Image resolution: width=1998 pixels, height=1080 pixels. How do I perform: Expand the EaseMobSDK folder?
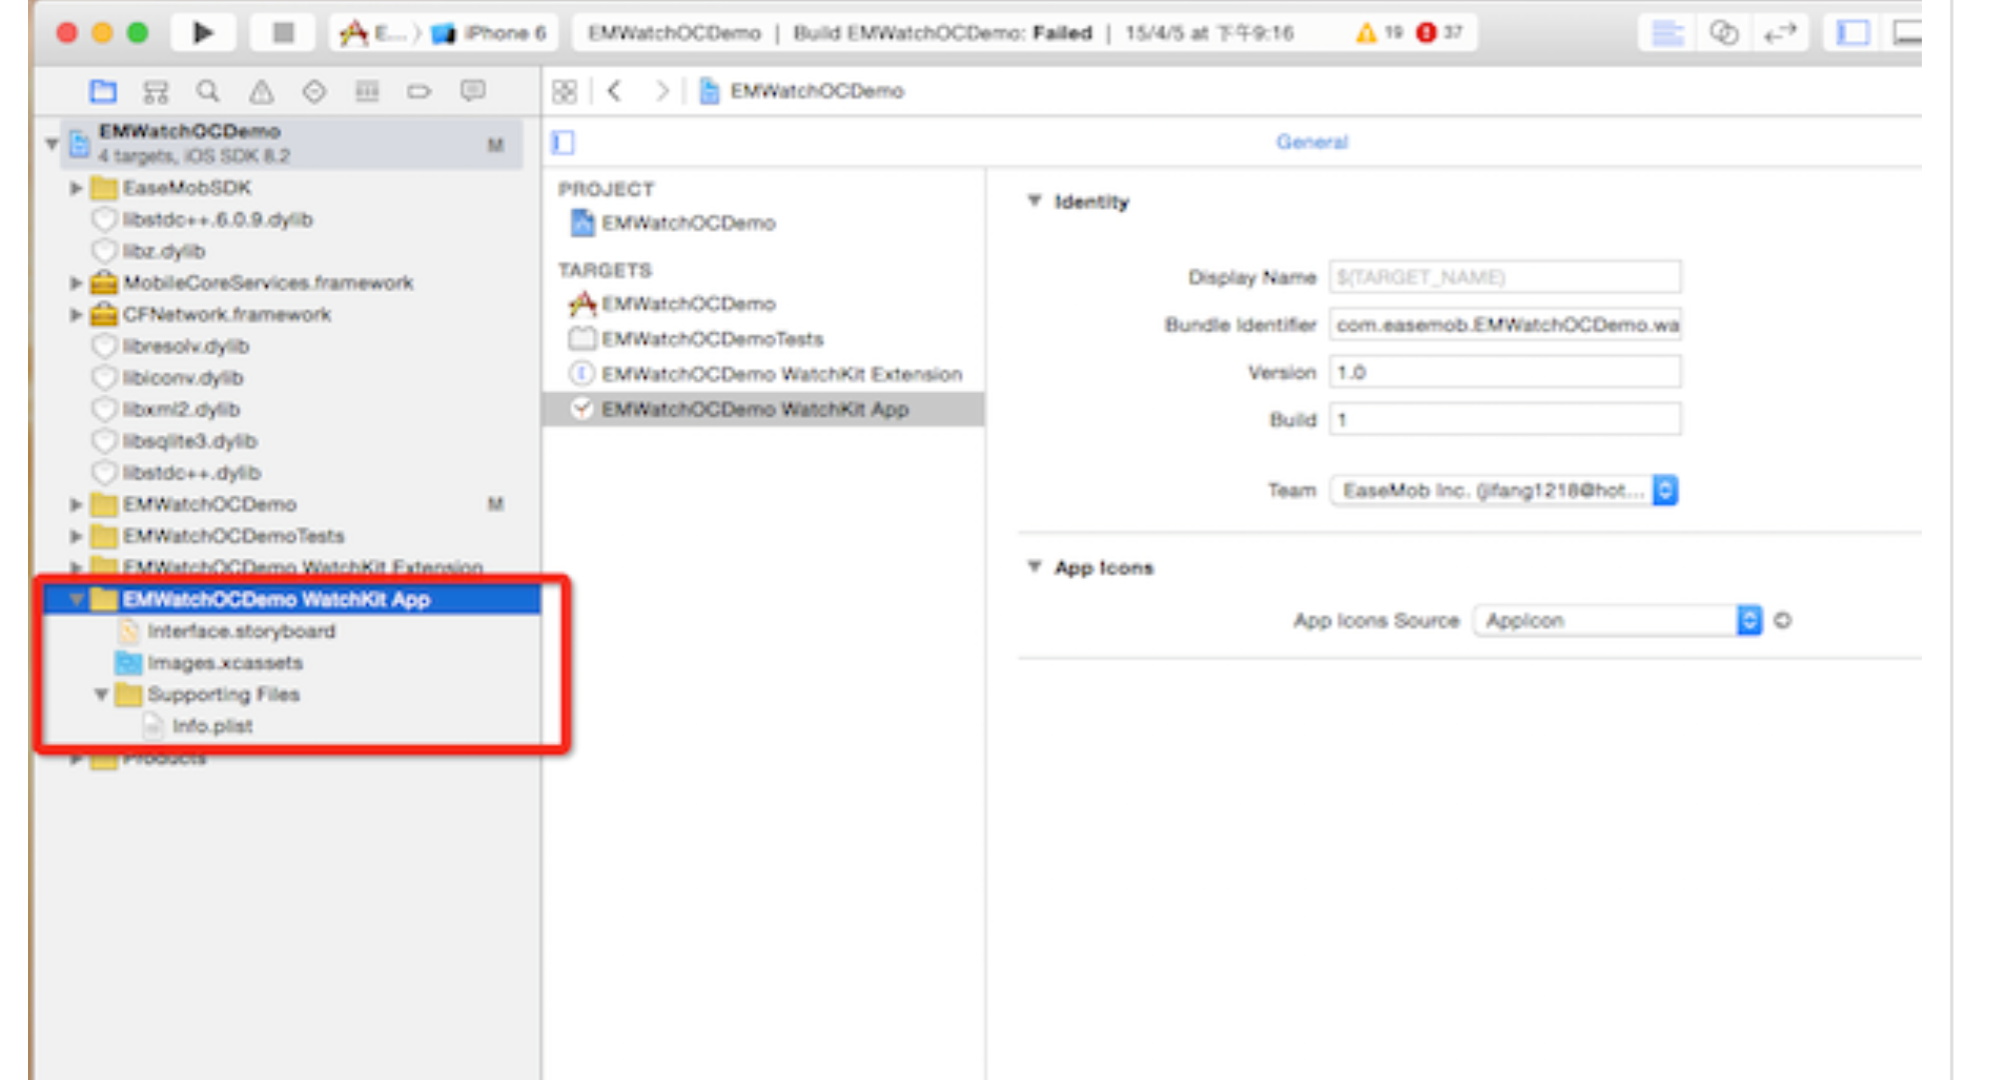pos(76,188)
